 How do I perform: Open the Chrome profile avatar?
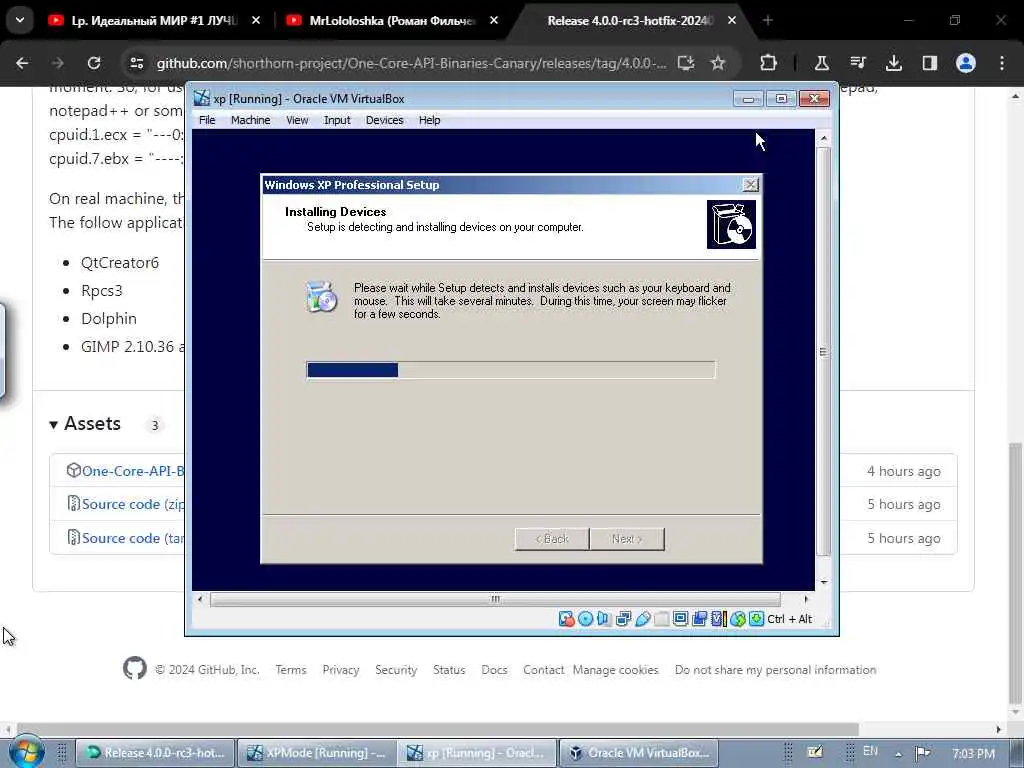point(966,63)
